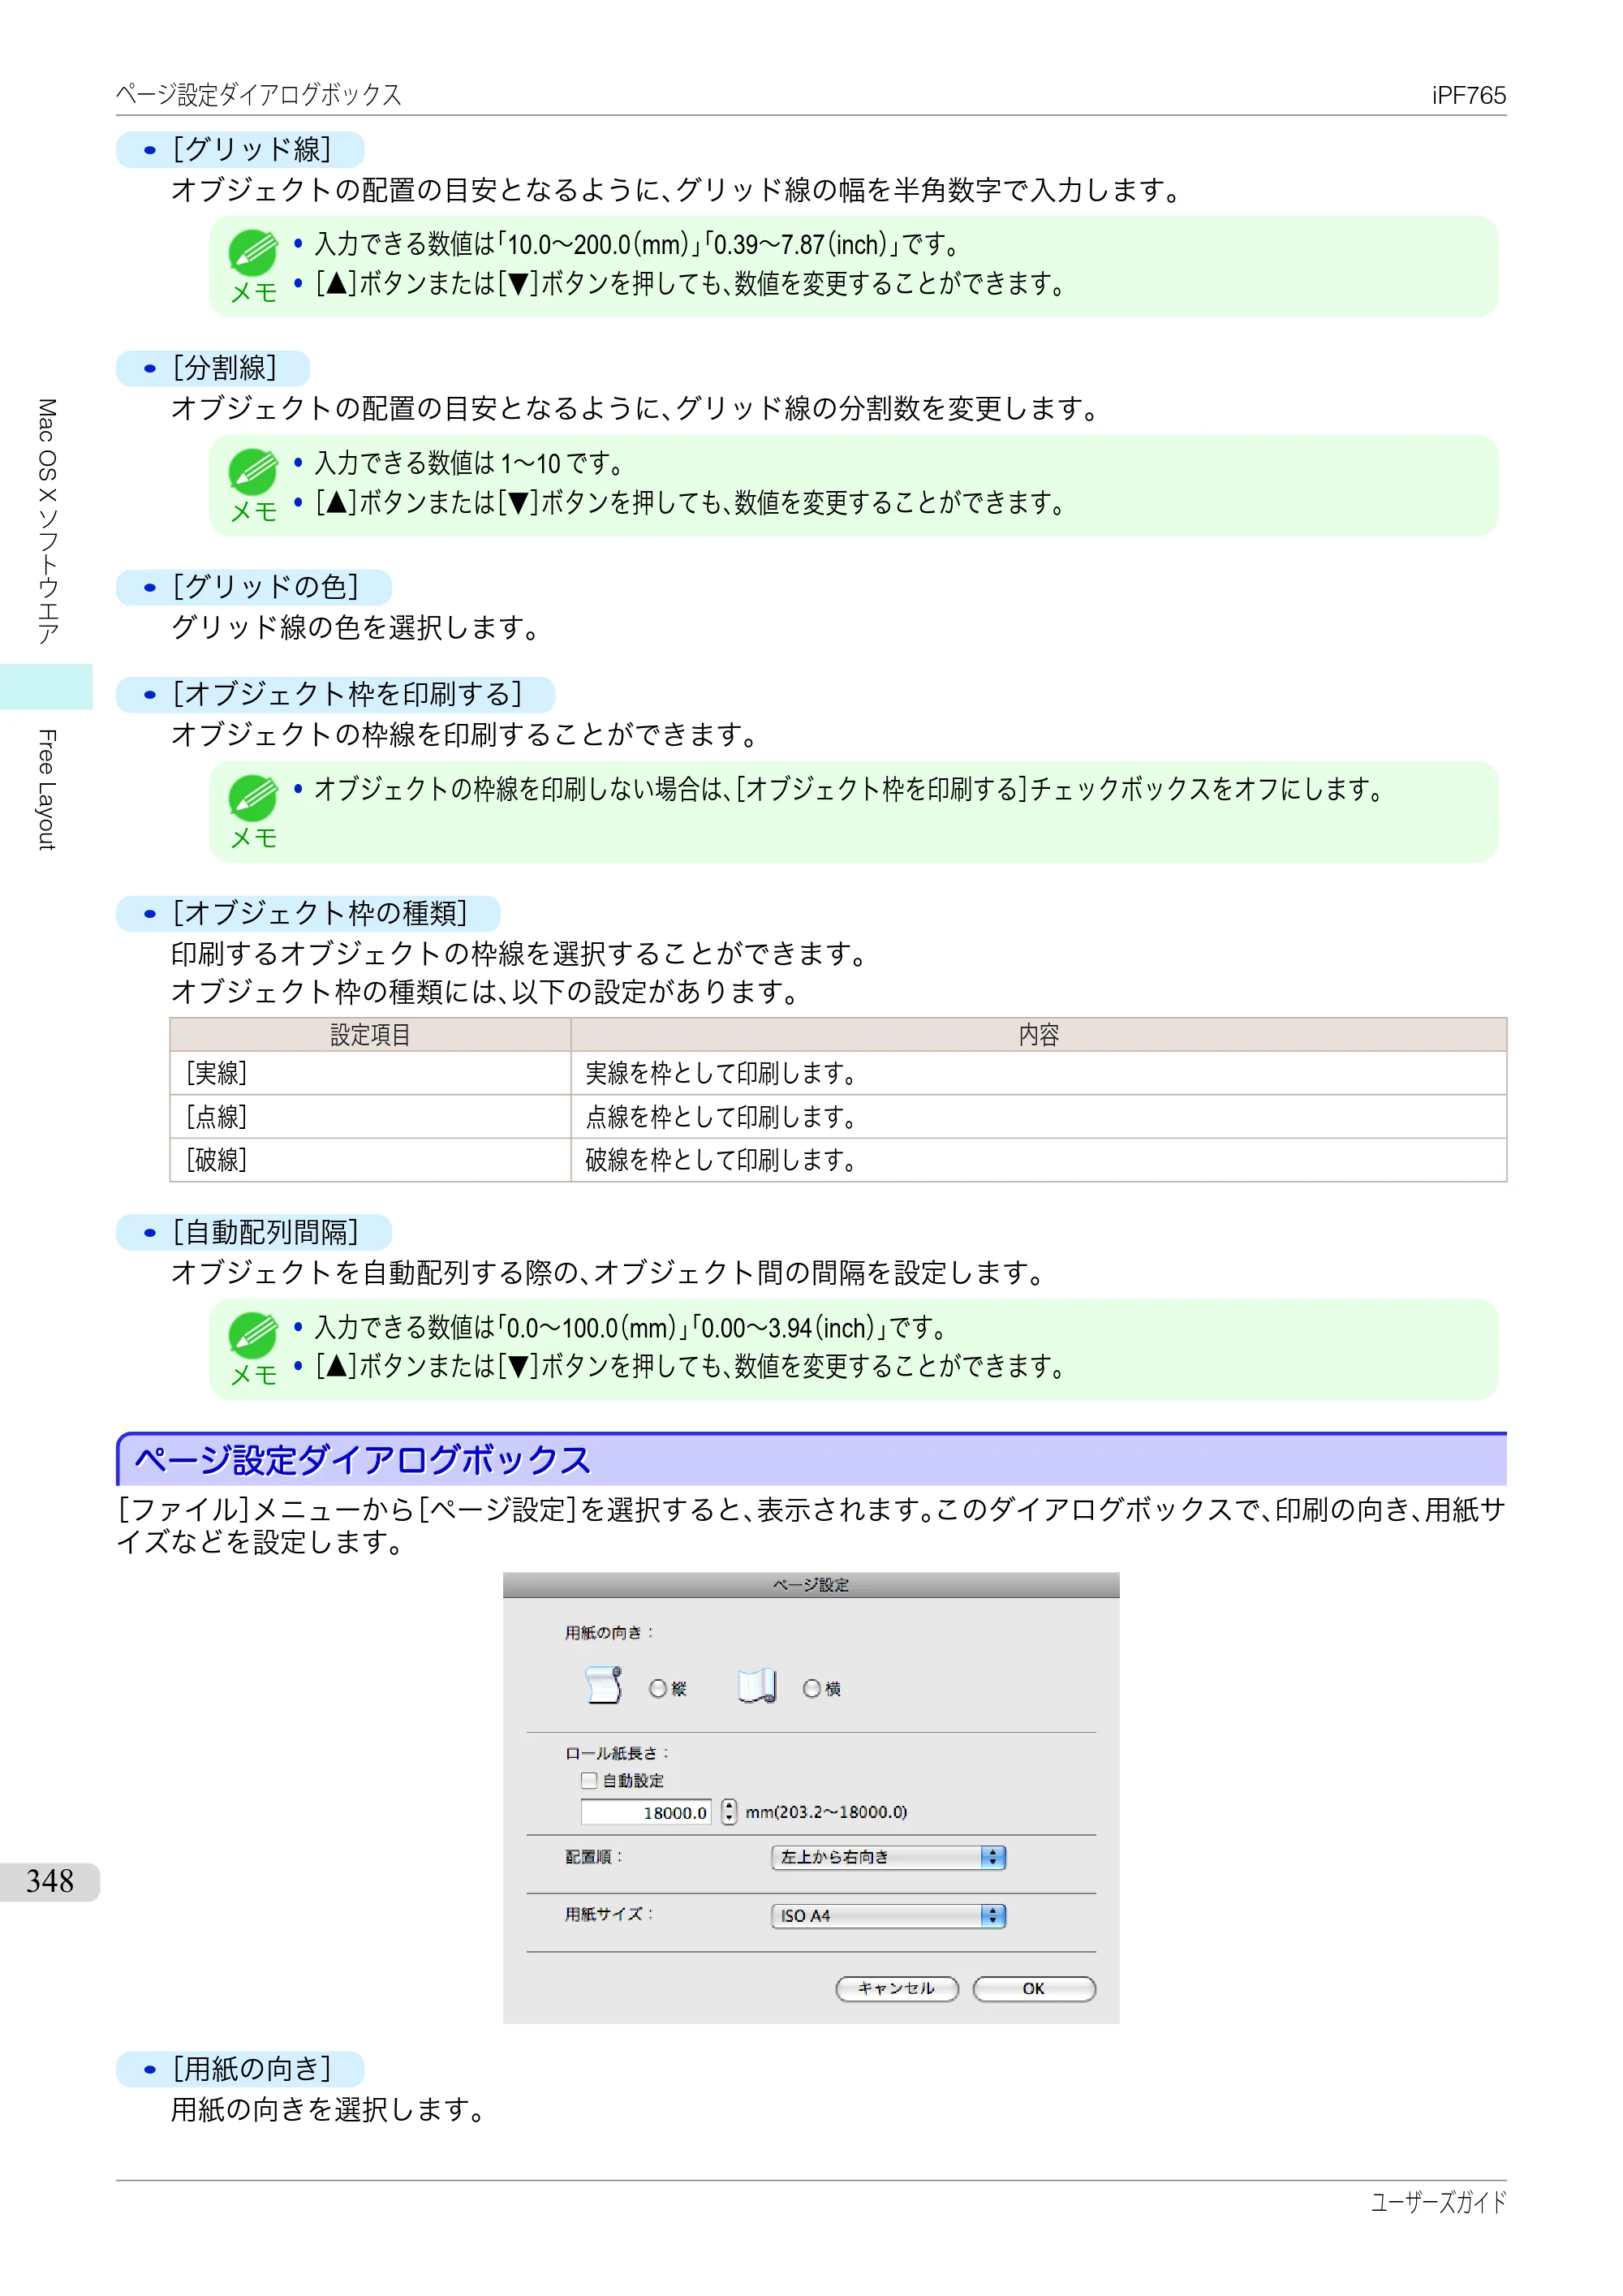Image resolution: width=1623 pixels, height=2296 pixels.
Task: Click the blue ページ設定ダイアログボックス section title
Action: coord(363,1461)
